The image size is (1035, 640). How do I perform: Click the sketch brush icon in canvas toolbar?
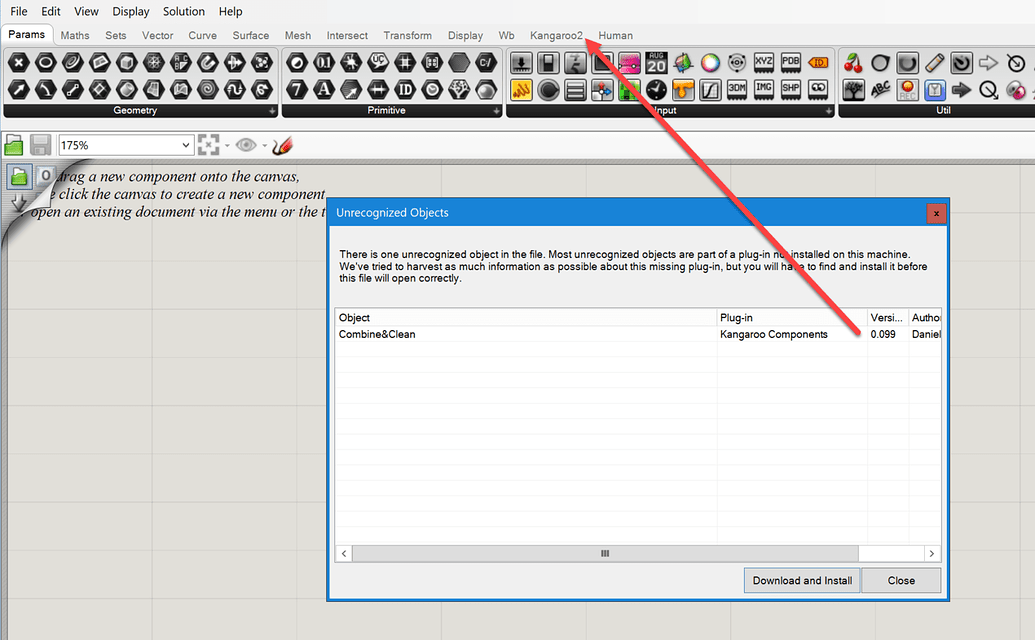click(282, 144)
